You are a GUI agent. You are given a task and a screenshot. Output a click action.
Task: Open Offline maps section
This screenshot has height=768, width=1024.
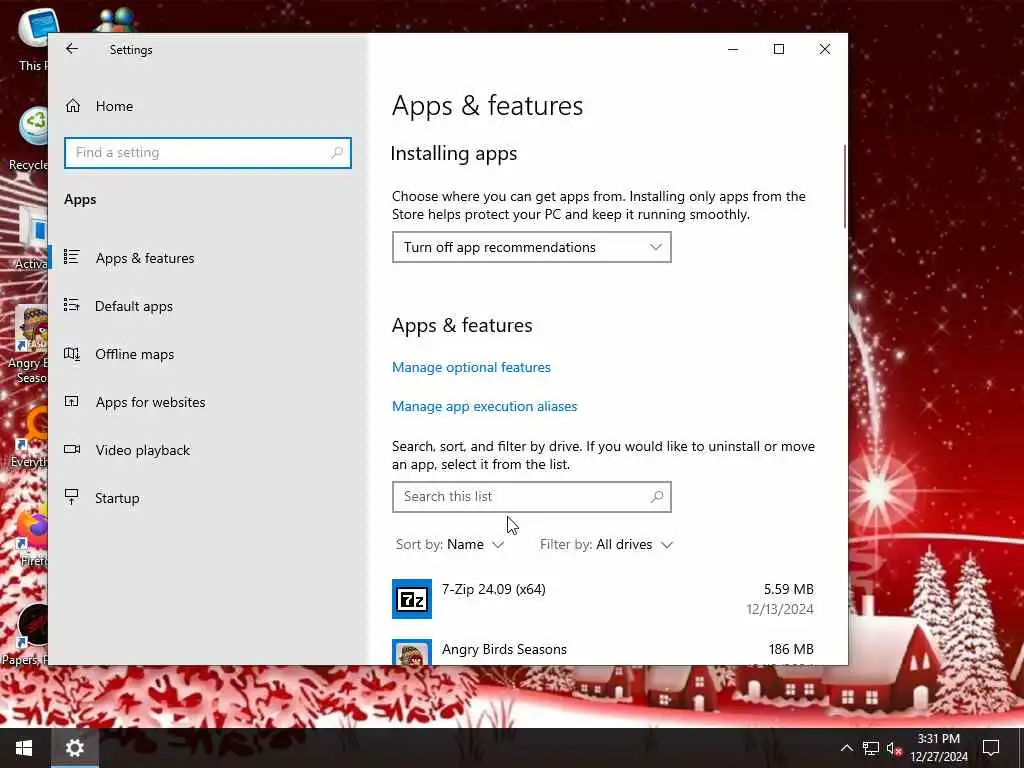pos(208,354)
